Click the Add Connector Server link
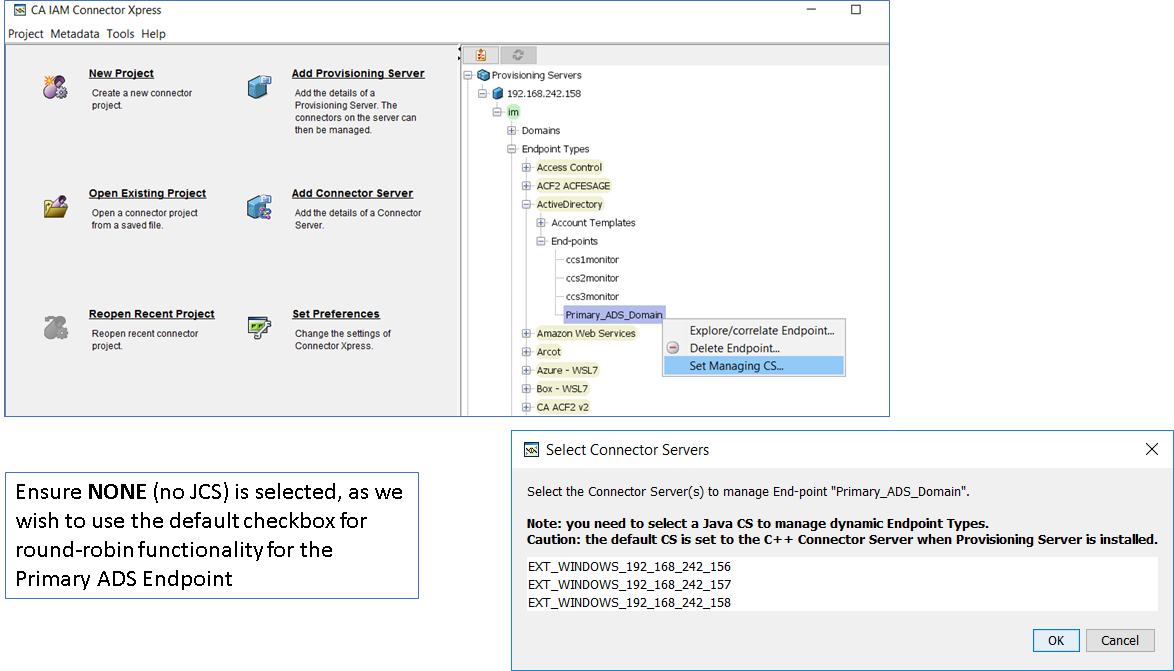 (x=352, y=193)
